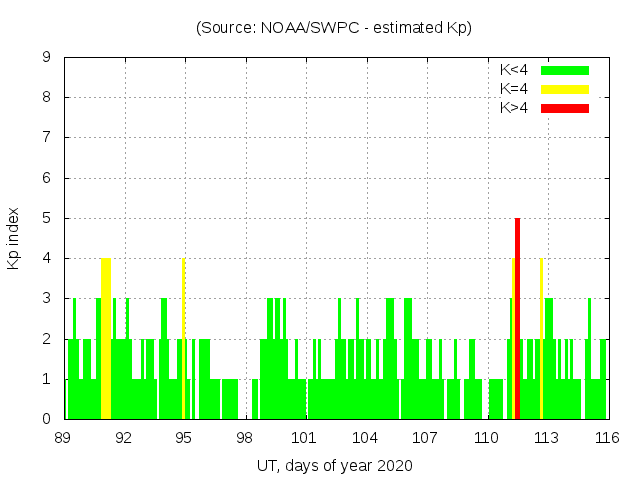Click the green K<4 legend swatch

(565, 70)
